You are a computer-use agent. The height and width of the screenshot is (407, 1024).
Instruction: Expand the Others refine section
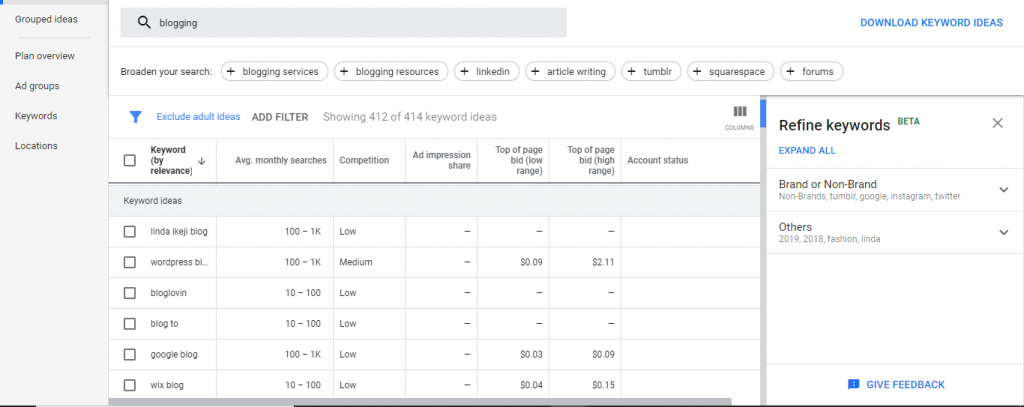coord(1004,232)
